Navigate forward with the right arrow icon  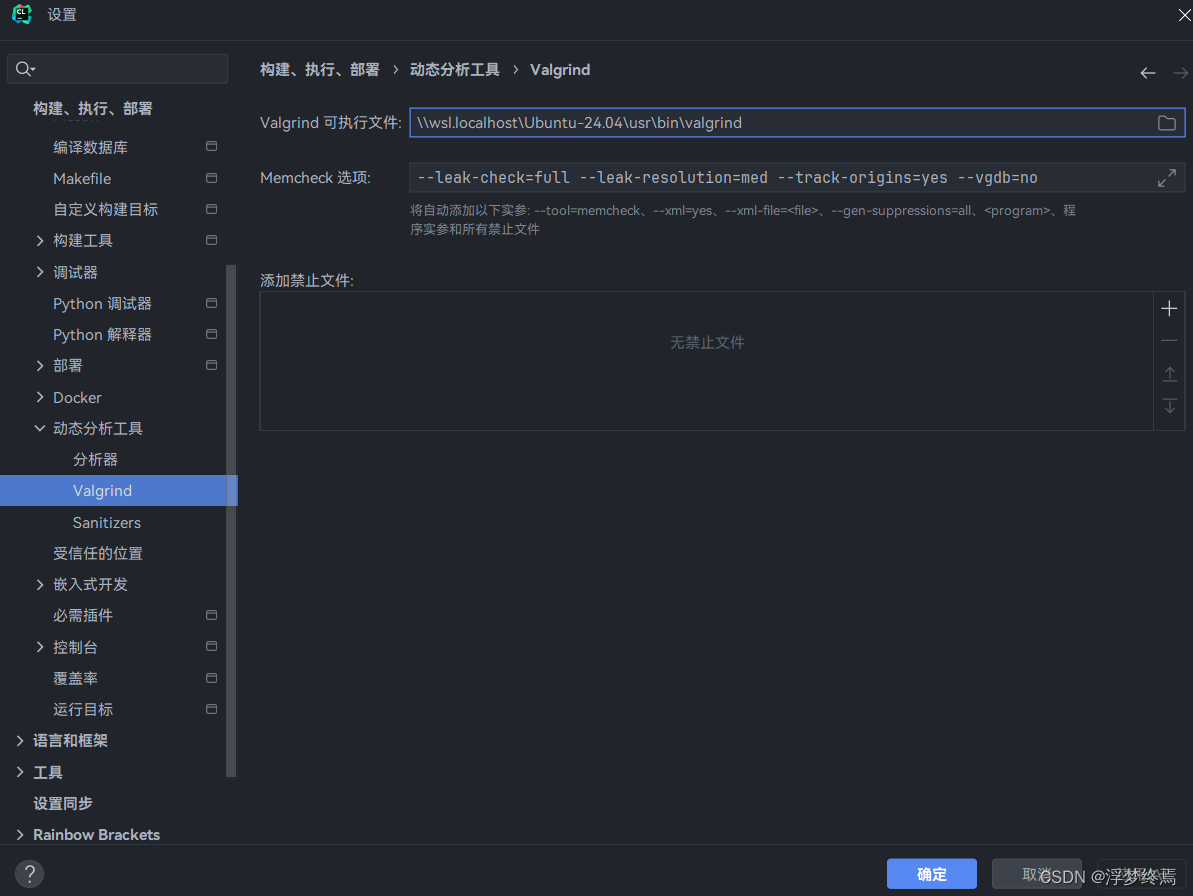(1181, 73)
